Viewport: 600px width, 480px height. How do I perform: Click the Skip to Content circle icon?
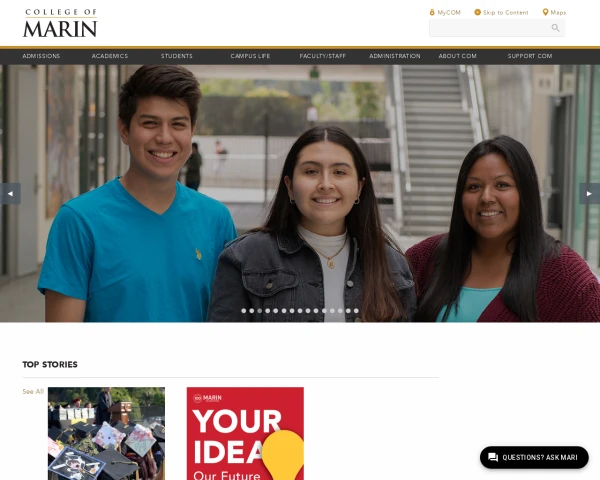[x=477, y=12]
